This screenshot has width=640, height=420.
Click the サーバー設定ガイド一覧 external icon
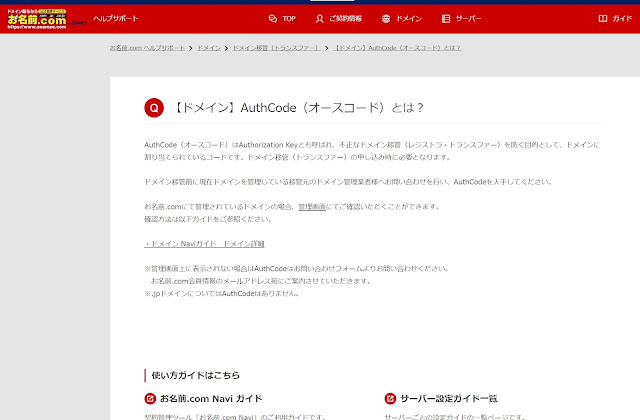coord(390,398)
